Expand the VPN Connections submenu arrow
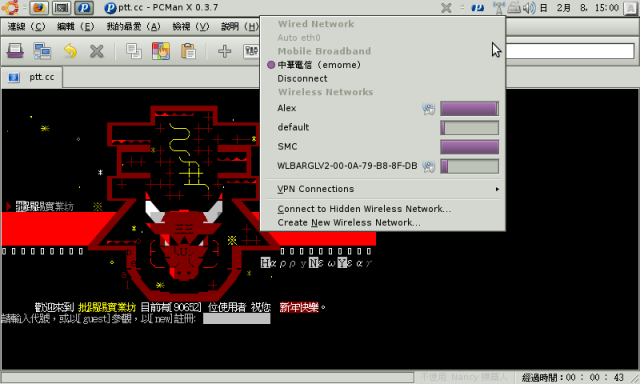Image resolution: width=640 pixels, height=384 pixels. [x=497, y=189]
